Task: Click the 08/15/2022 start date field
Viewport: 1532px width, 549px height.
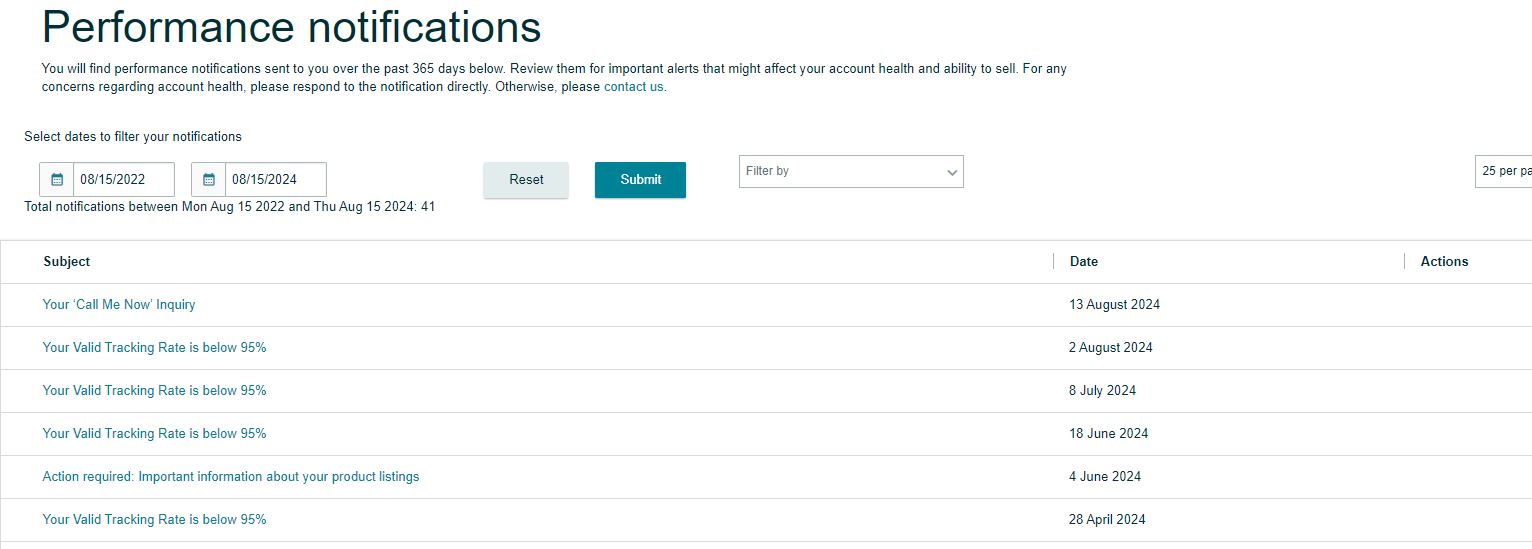Action: (x=124, y=180)
